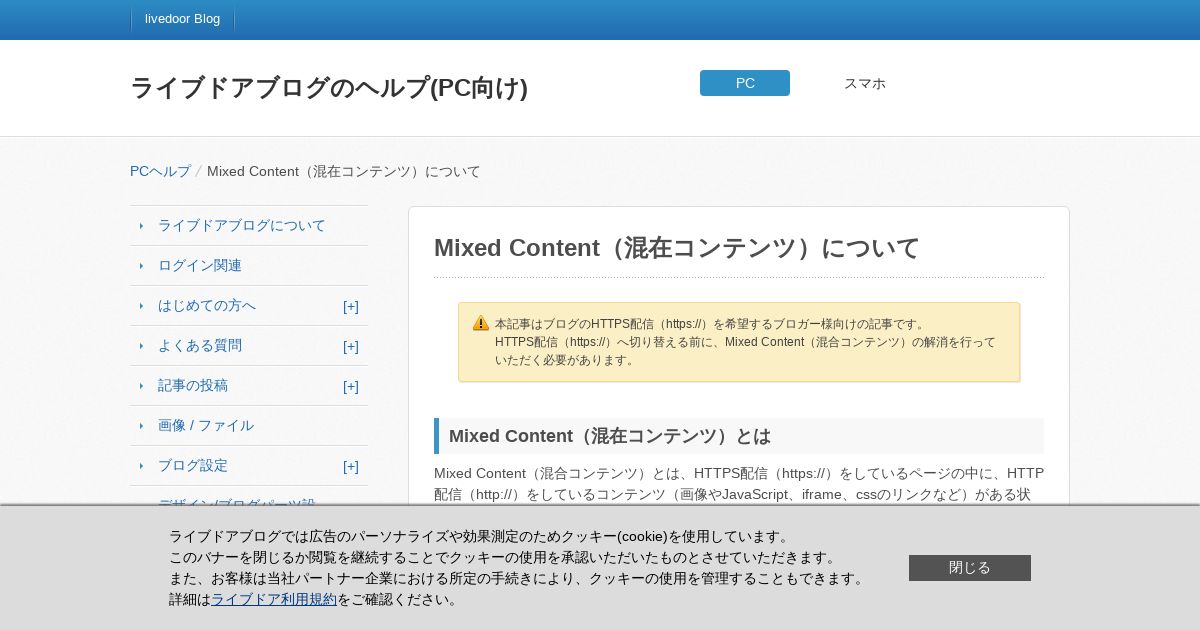Click the heading Mixed Content（混在コンテンツ）とは

pos(610,436)
